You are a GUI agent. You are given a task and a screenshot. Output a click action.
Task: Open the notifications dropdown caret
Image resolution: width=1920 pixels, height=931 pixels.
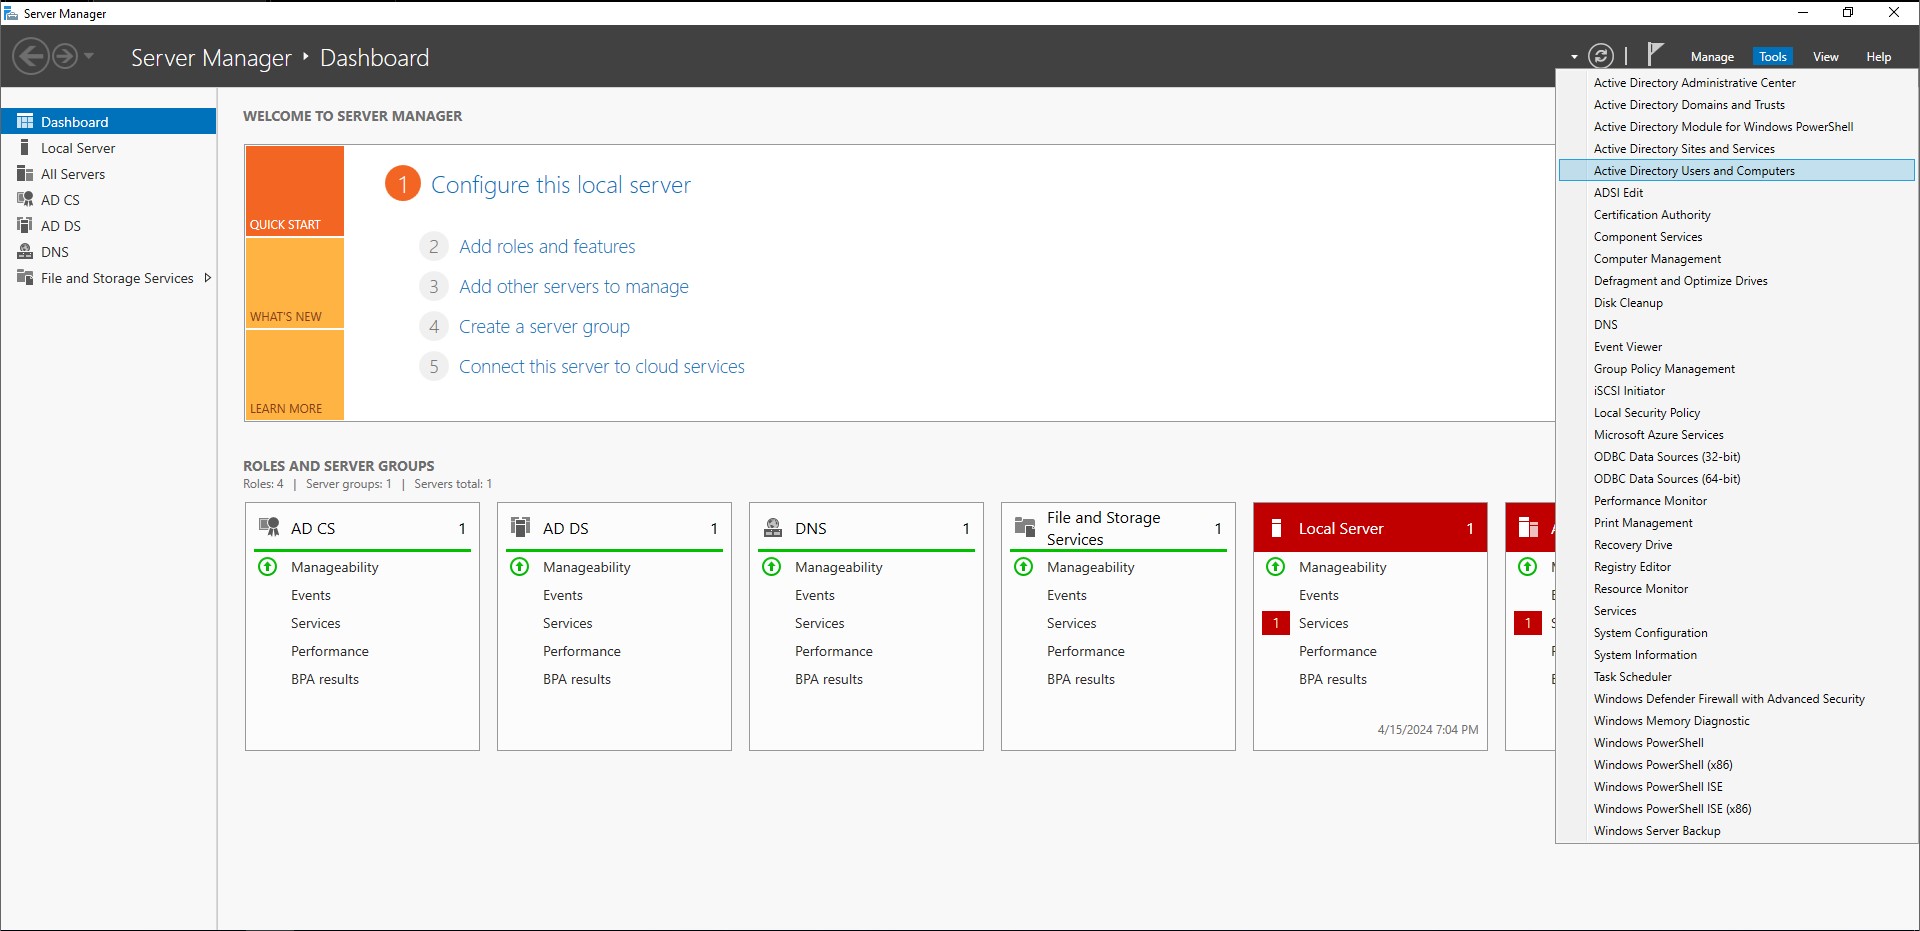point(1572,58)
